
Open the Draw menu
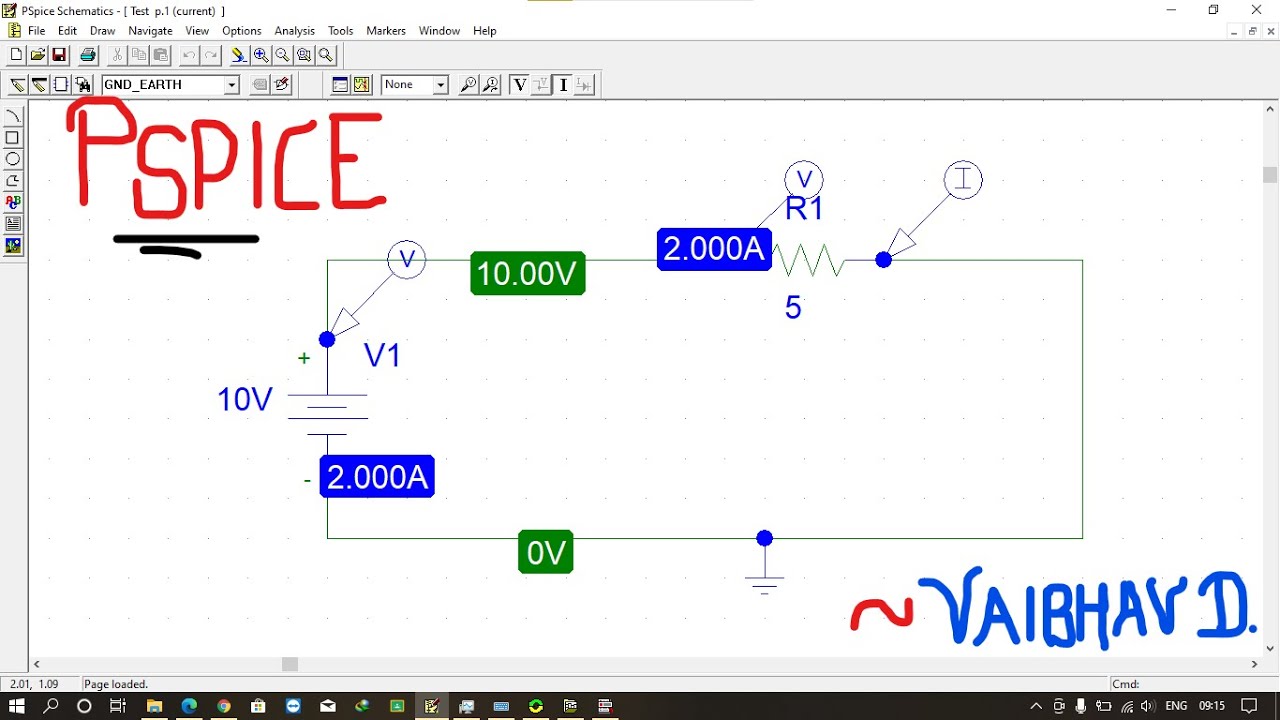[102, 31]
